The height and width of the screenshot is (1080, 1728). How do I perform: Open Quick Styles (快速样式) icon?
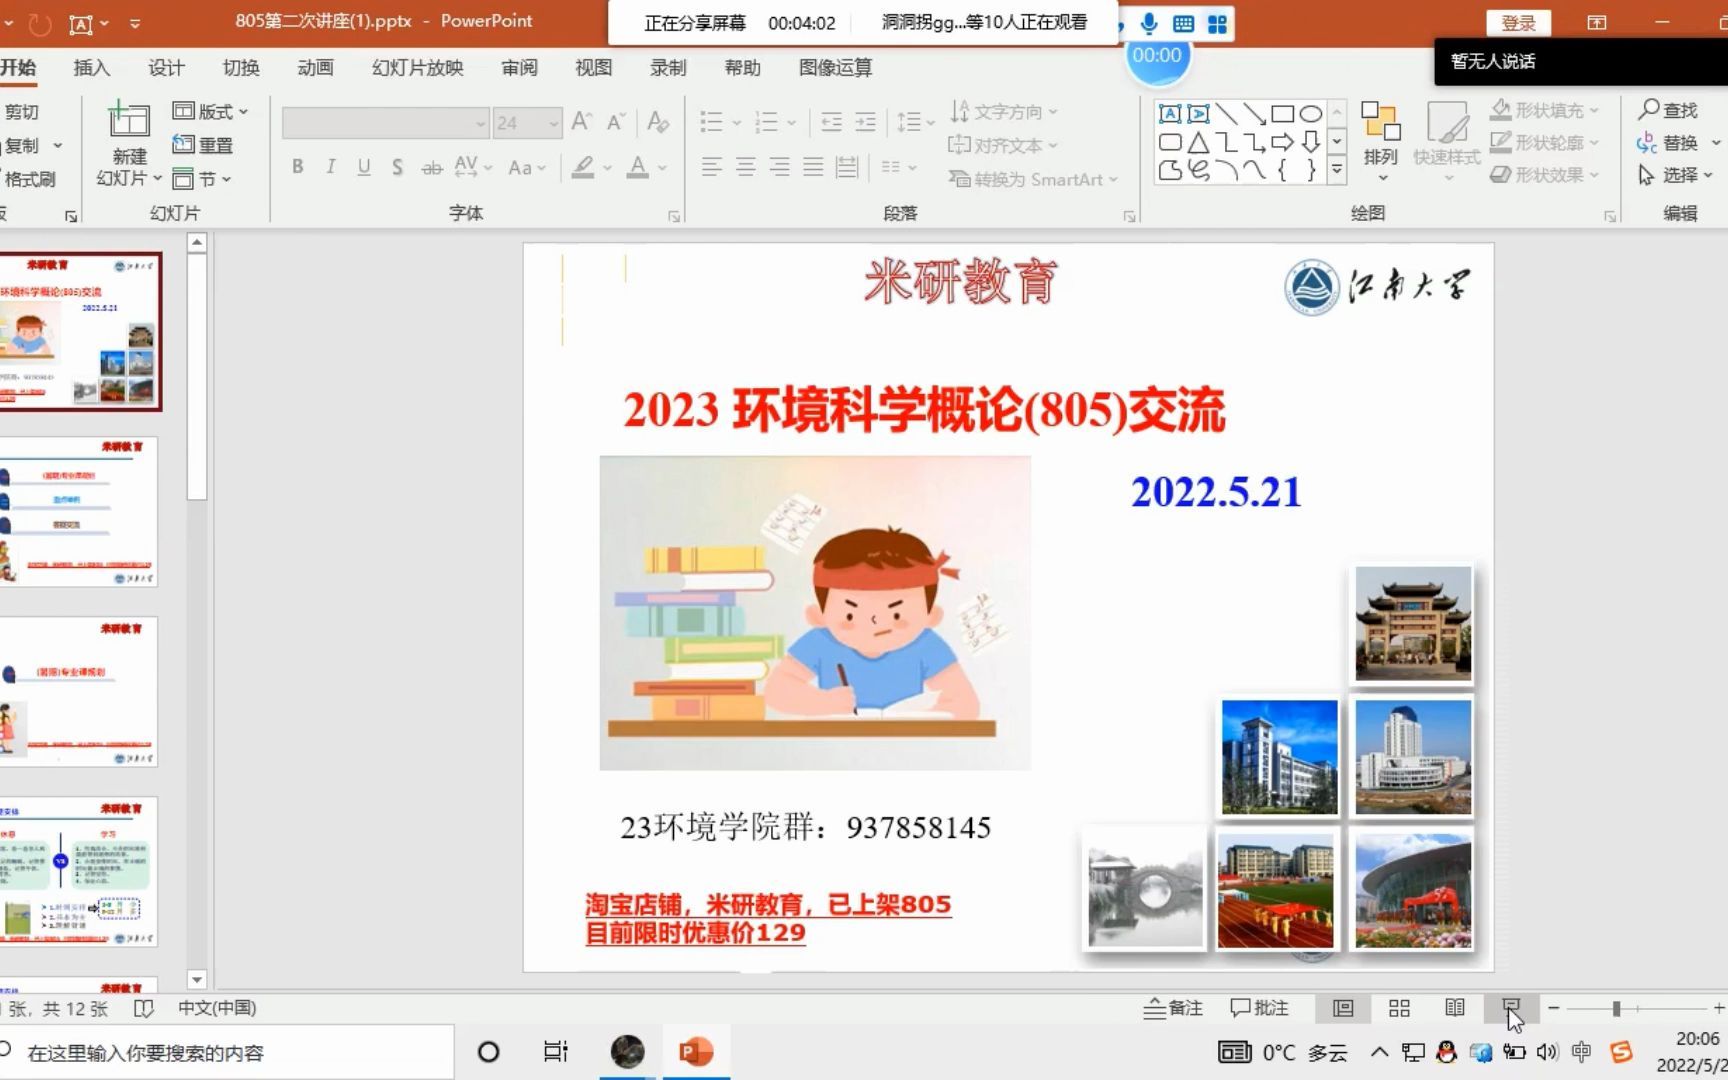[1447, 122]
